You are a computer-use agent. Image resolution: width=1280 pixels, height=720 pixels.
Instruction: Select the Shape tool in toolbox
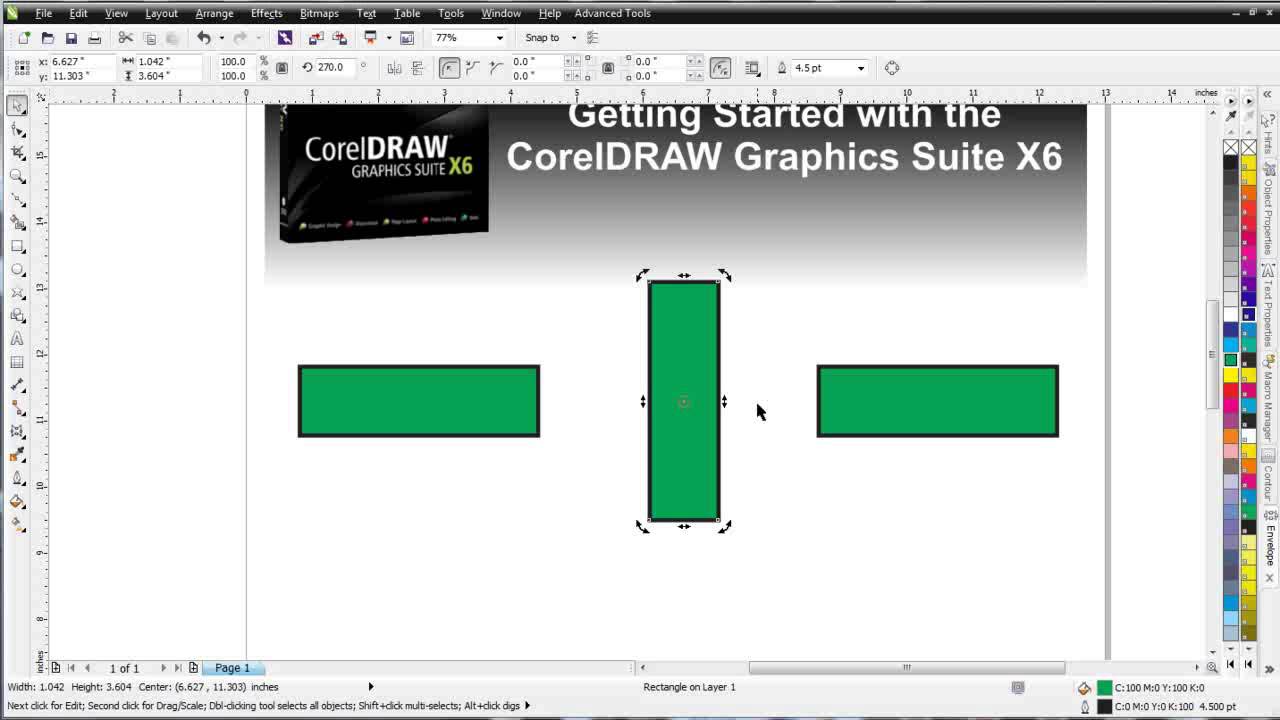(x=17, y=130)
